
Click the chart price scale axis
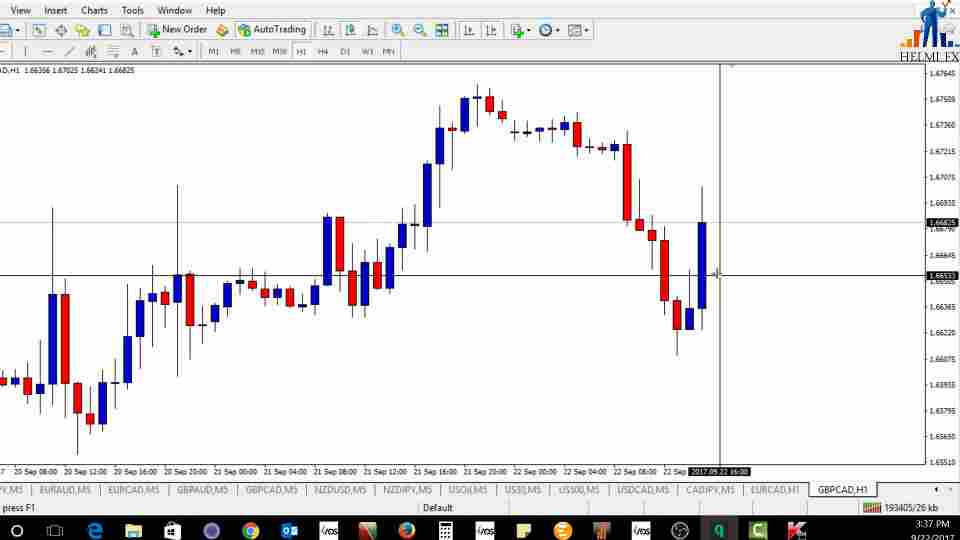click(942, 263)
